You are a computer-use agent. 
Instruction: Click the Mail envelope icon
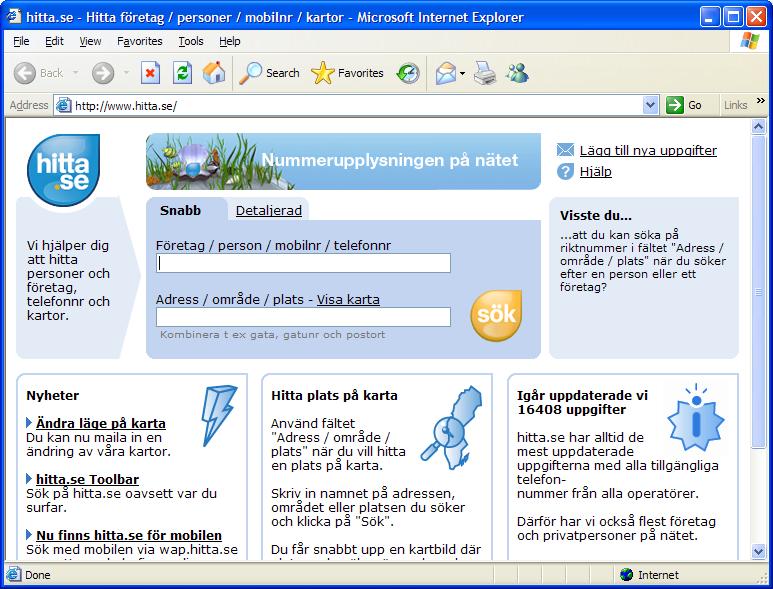(x=446, y=73)
